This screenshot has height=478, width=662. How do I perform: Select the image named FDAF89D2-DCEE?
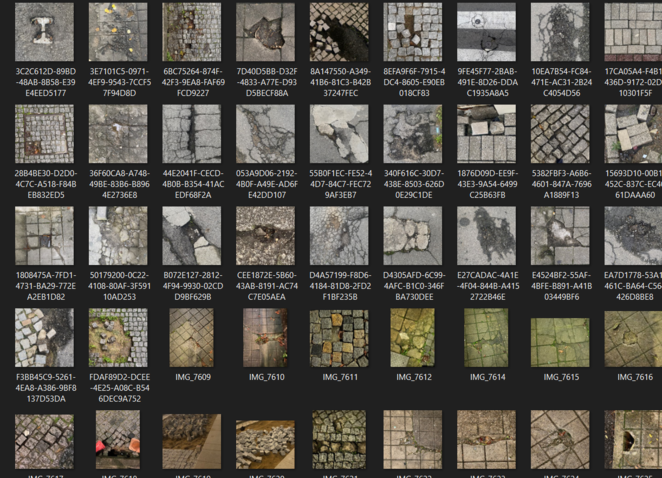point(118,337)
